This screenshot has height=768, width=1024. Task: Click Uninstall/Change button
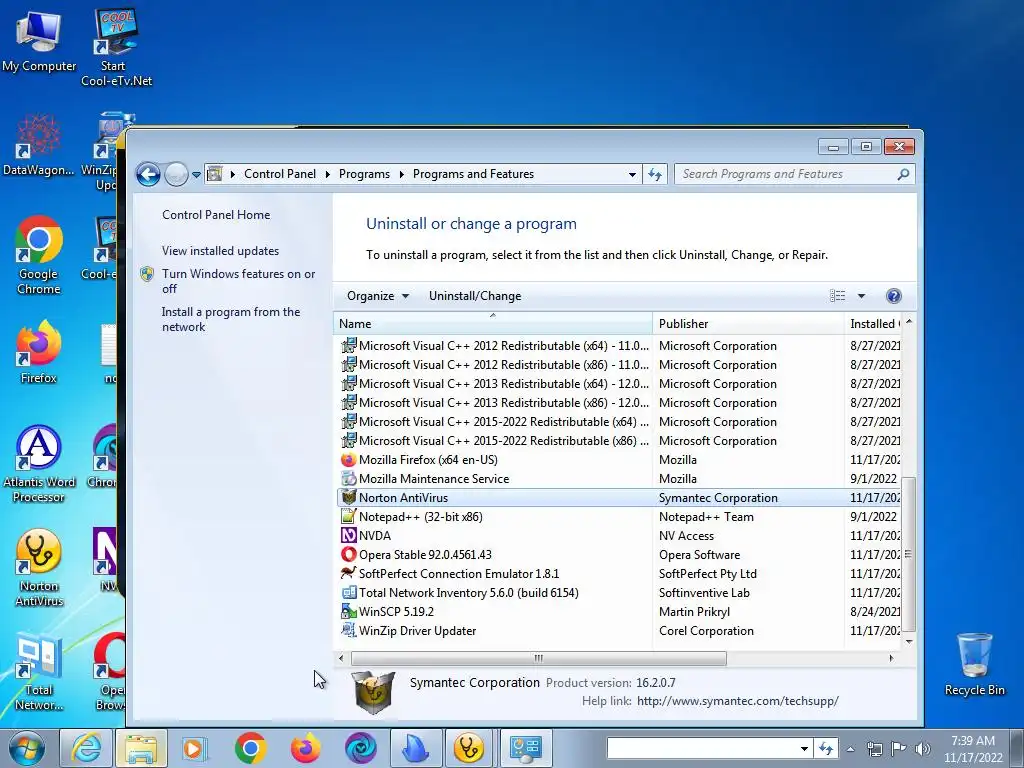[x=475, y=296]
